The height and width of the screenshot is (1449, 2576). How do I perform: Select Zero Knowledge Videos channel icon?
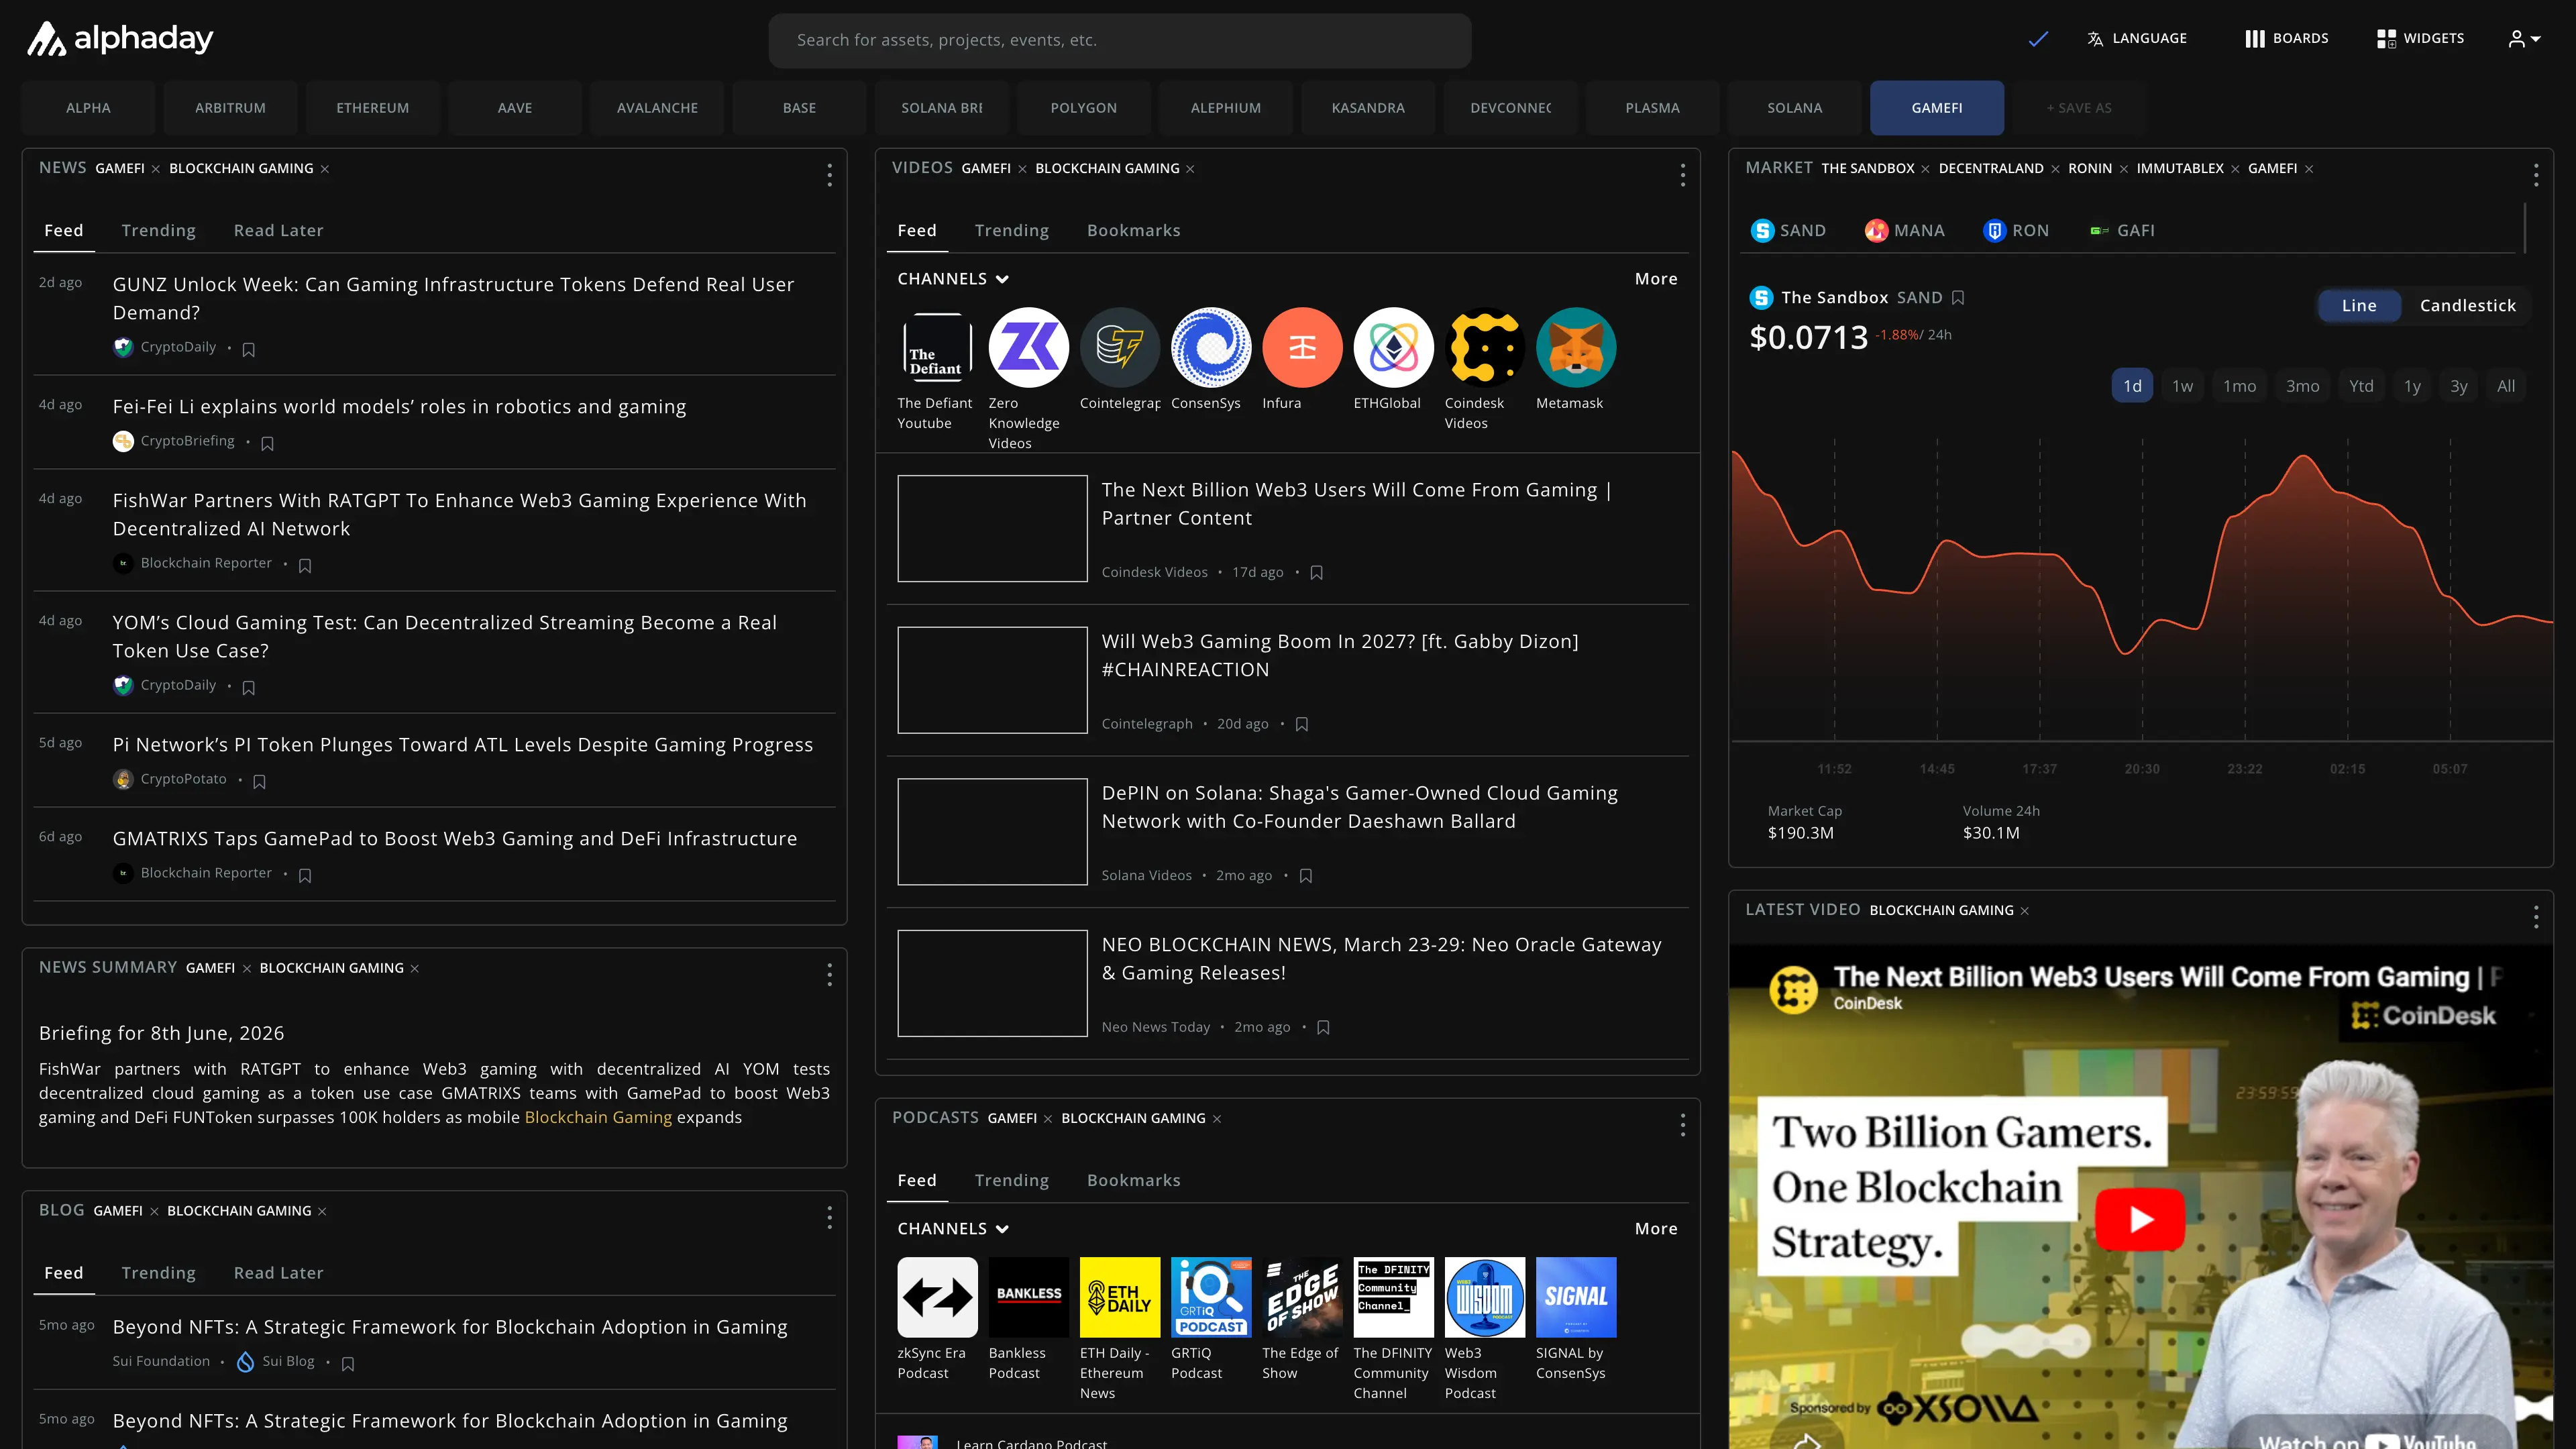pos(1028,347)
